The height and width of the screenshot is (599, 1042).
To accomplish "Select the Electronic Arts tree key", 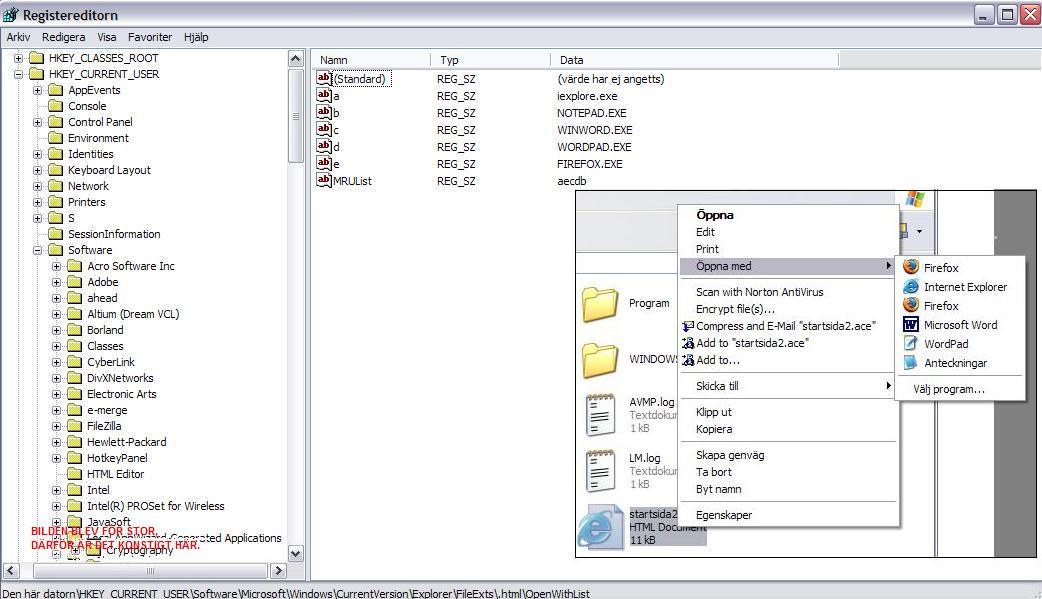I will tap(122, 394).
